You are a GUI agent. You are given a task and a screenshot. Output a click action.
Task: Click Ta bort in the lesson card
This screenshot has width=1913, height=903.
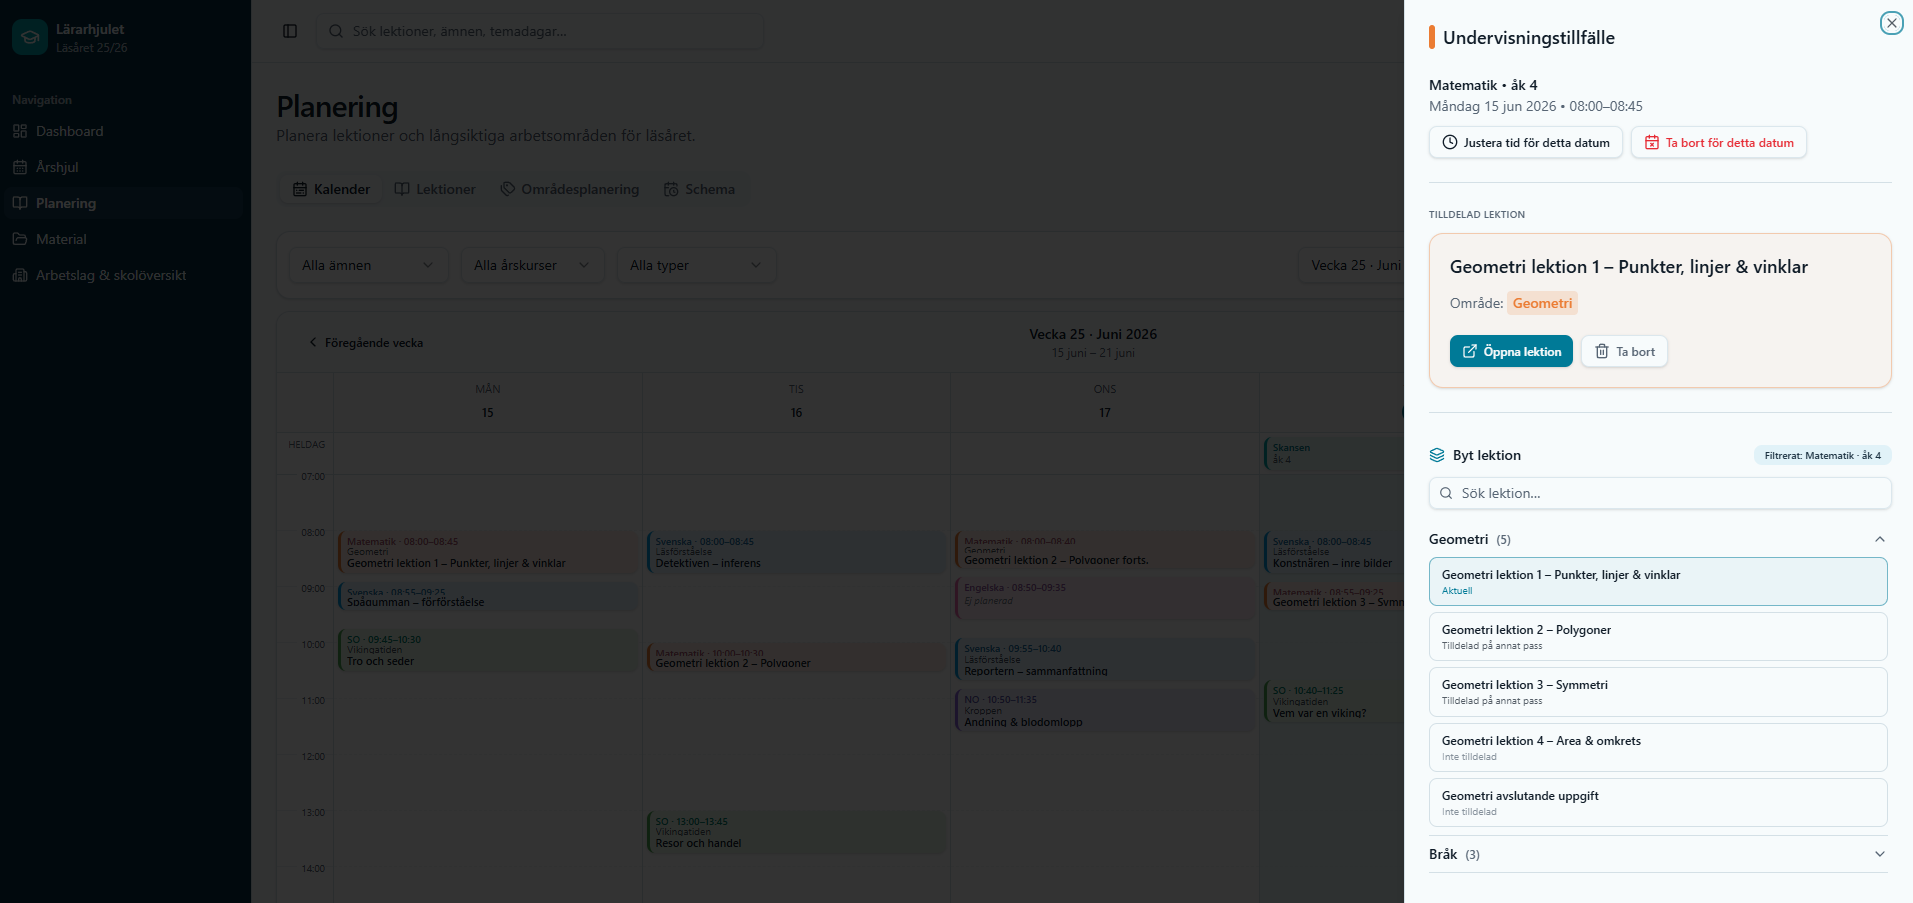point(1624,351)
